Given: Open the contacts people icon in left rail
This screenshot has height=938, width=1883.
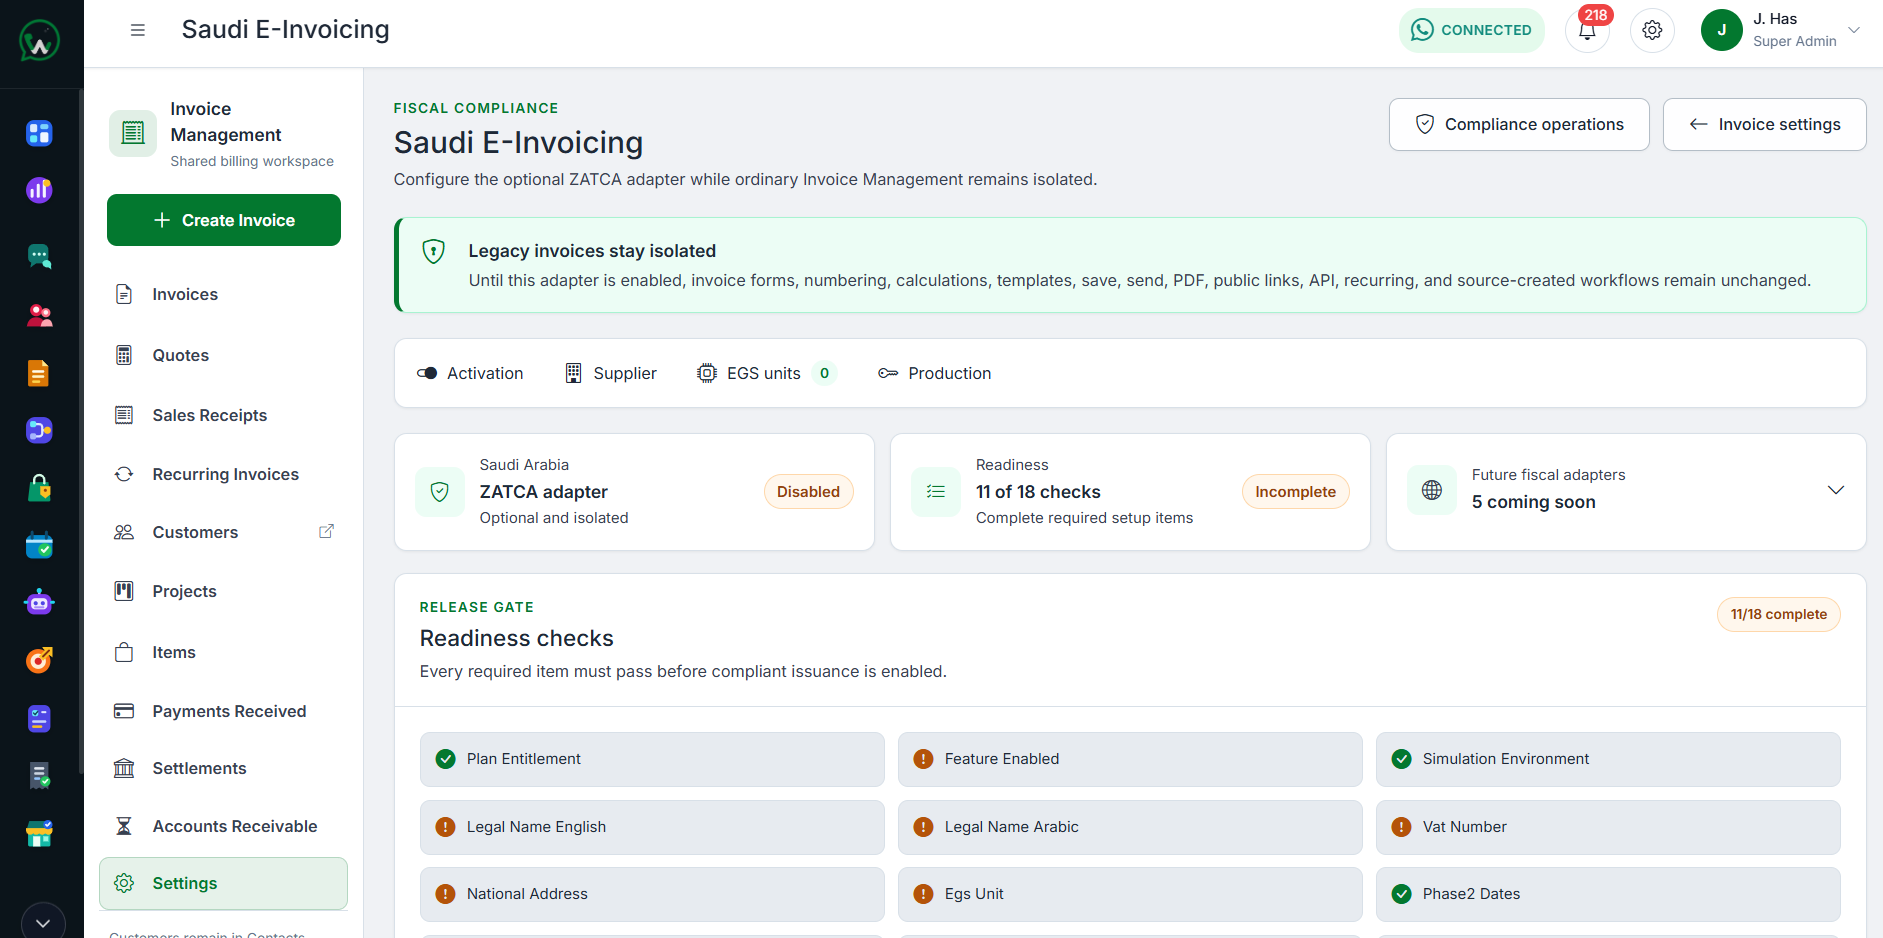Looking at the screenshot, I should [x=39, y=315].
